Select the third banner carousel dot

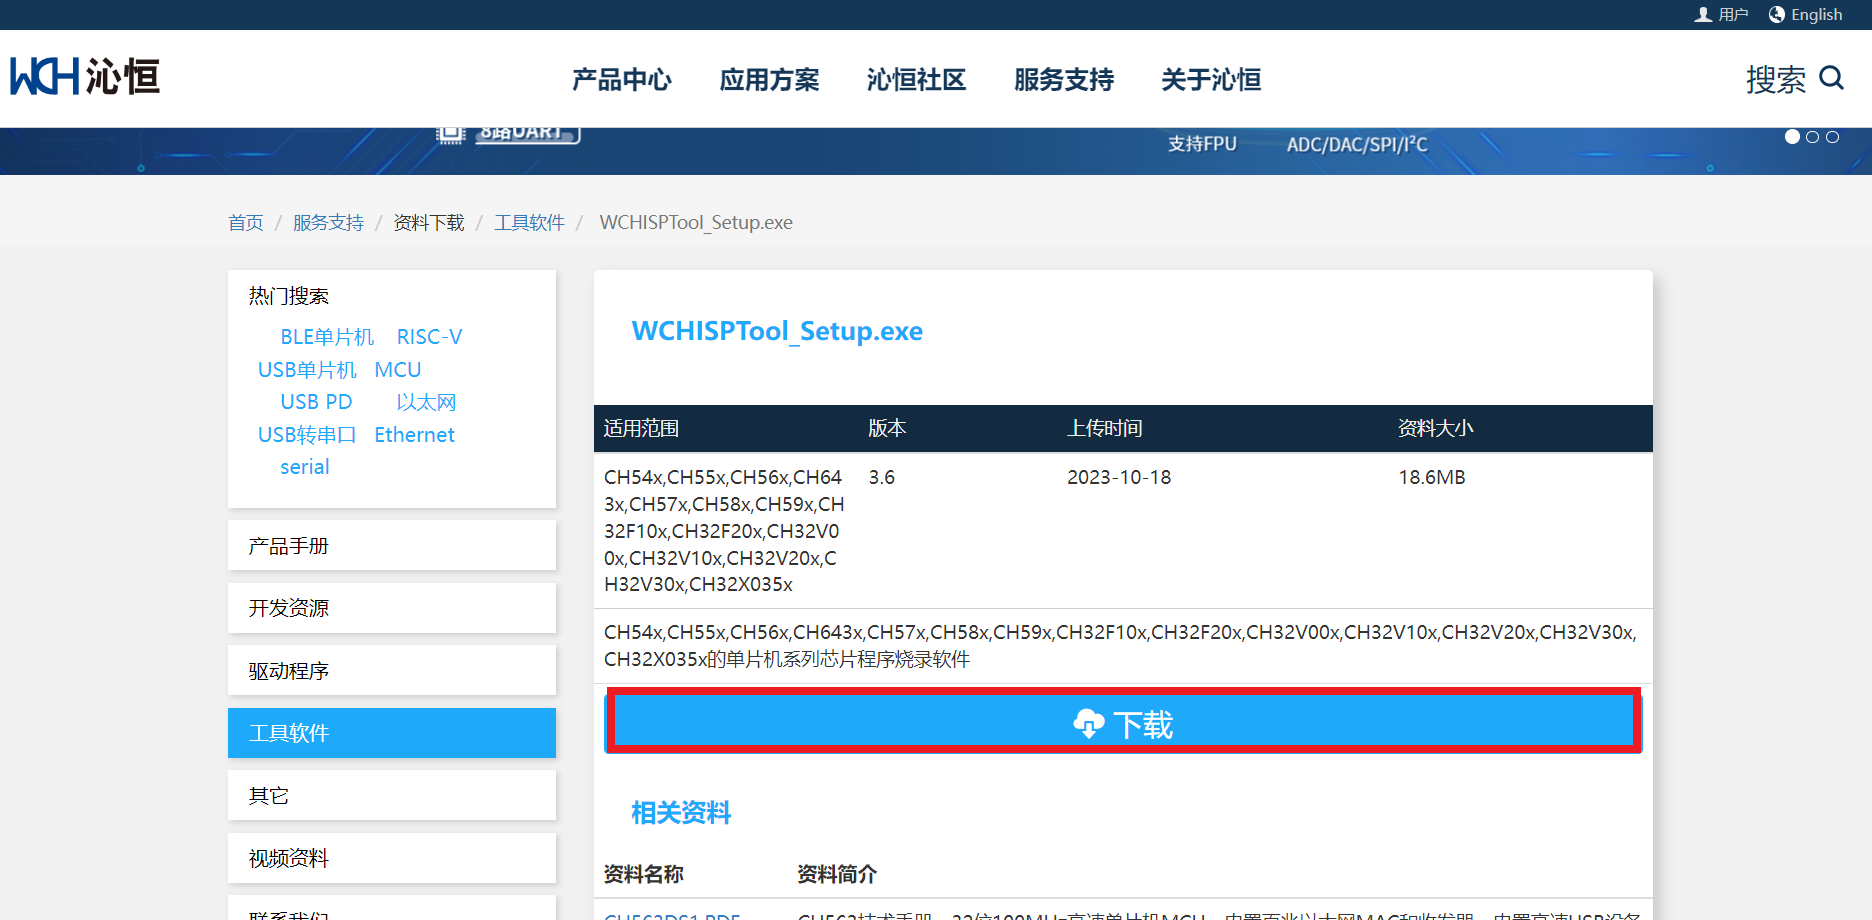pyautogui.click(x=1832, y=137)
